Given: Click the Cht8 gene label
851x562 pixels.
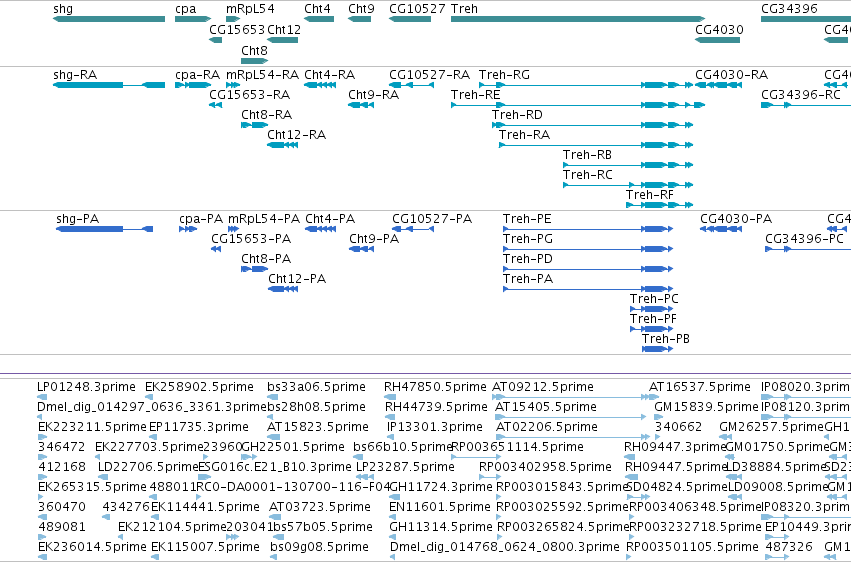Looking at the screenshot, I should pyautogui.click(x=254, y=50).
